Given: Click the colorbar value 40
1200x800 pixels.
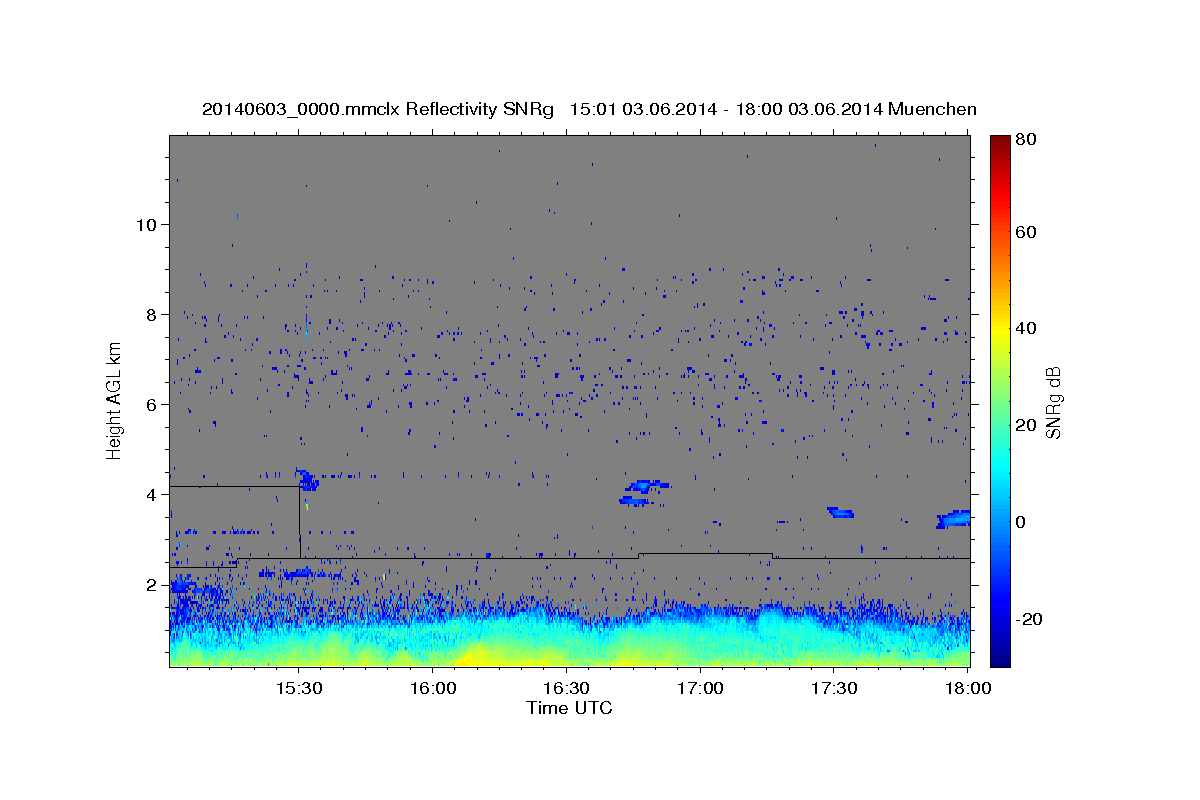Looking at the screenshot, I should [x=1025, y=328].
